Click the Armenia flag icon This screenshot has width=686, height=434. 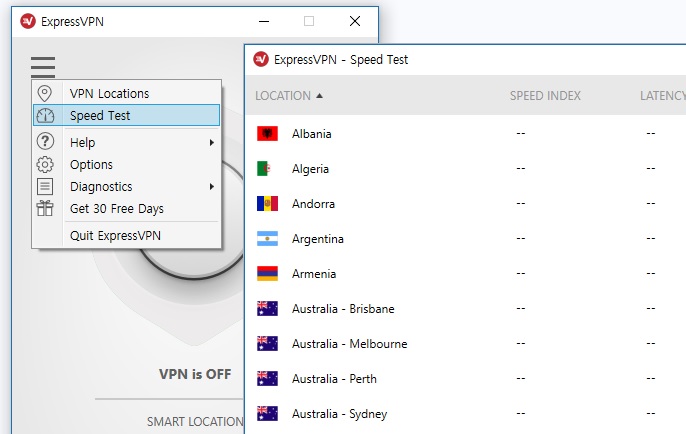267,273
